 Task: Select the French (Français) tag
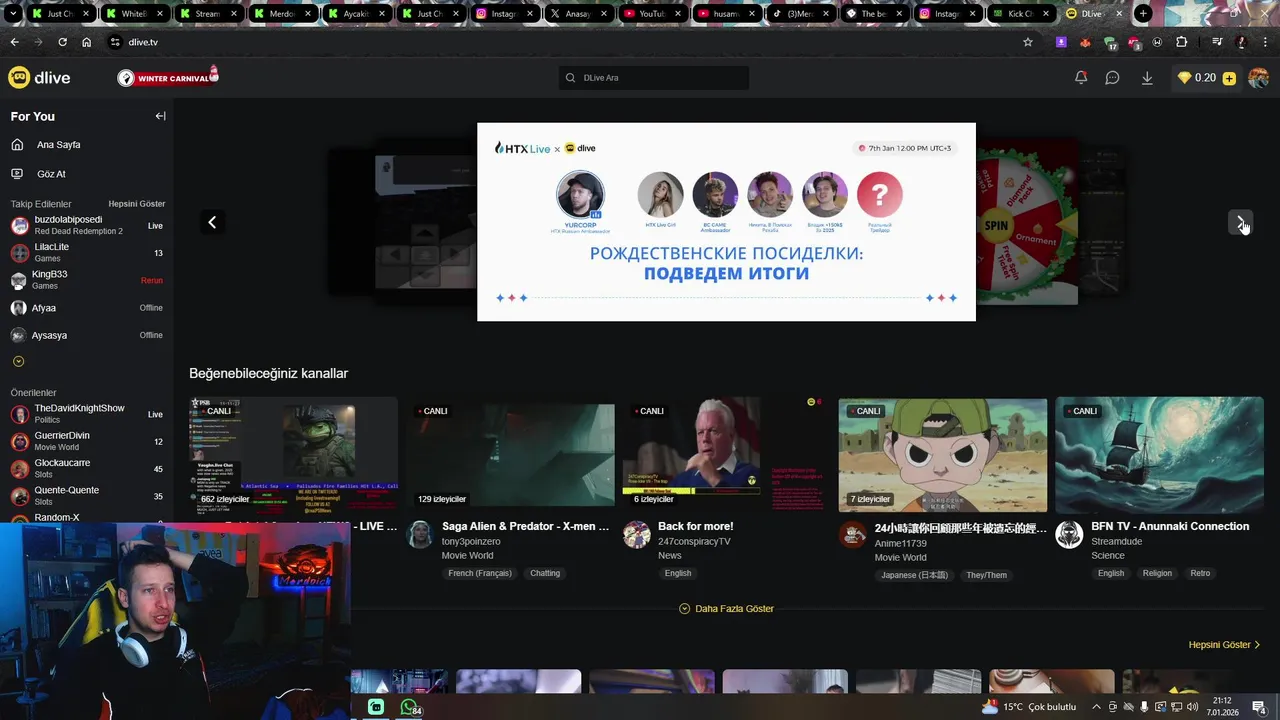(480, 573)
